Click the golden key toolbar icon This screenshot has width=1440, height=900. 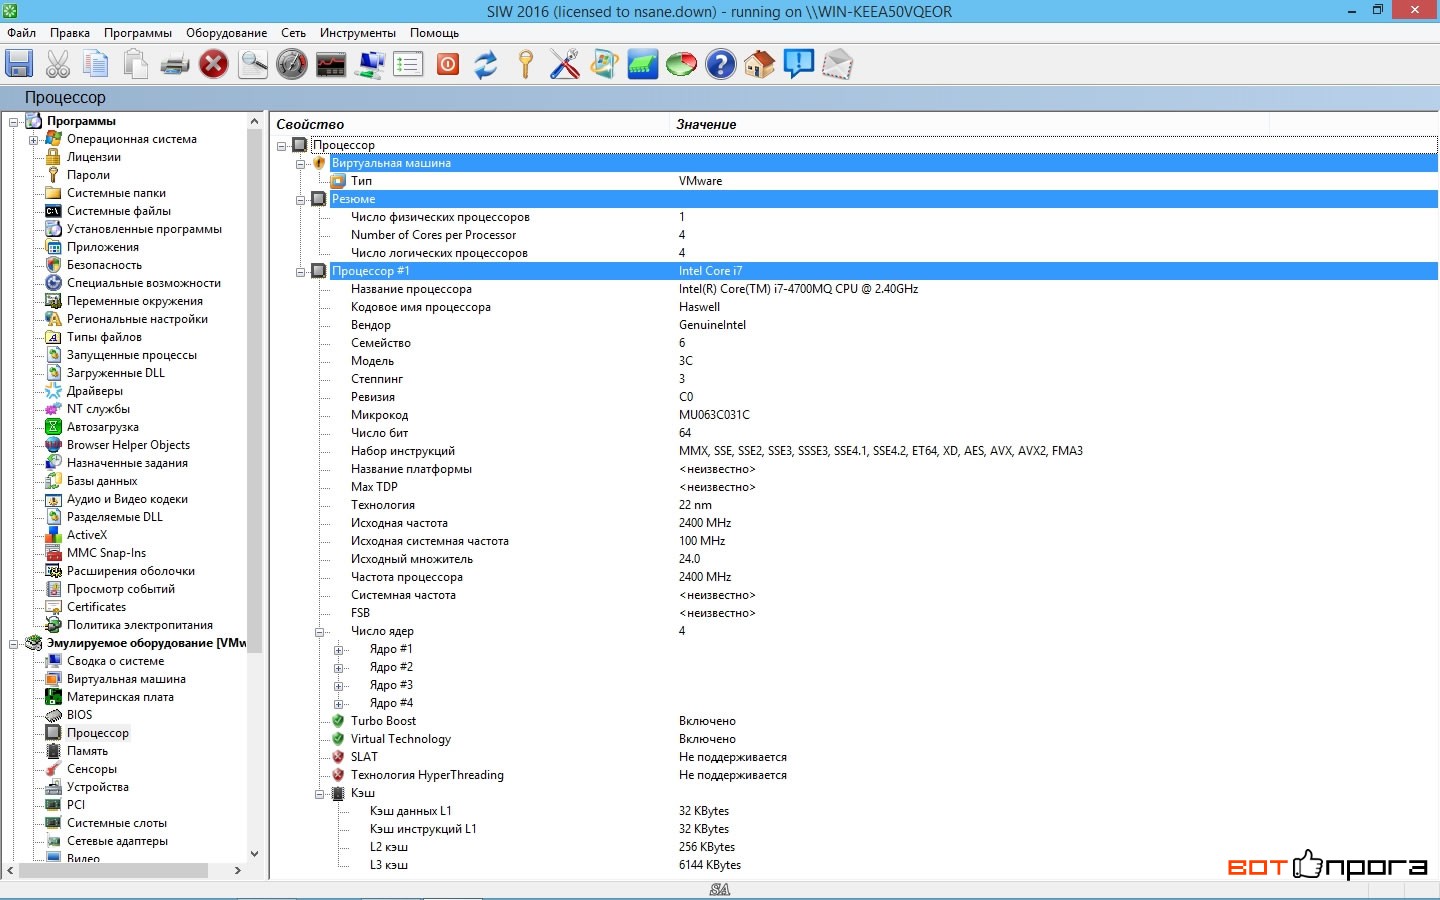525,64
